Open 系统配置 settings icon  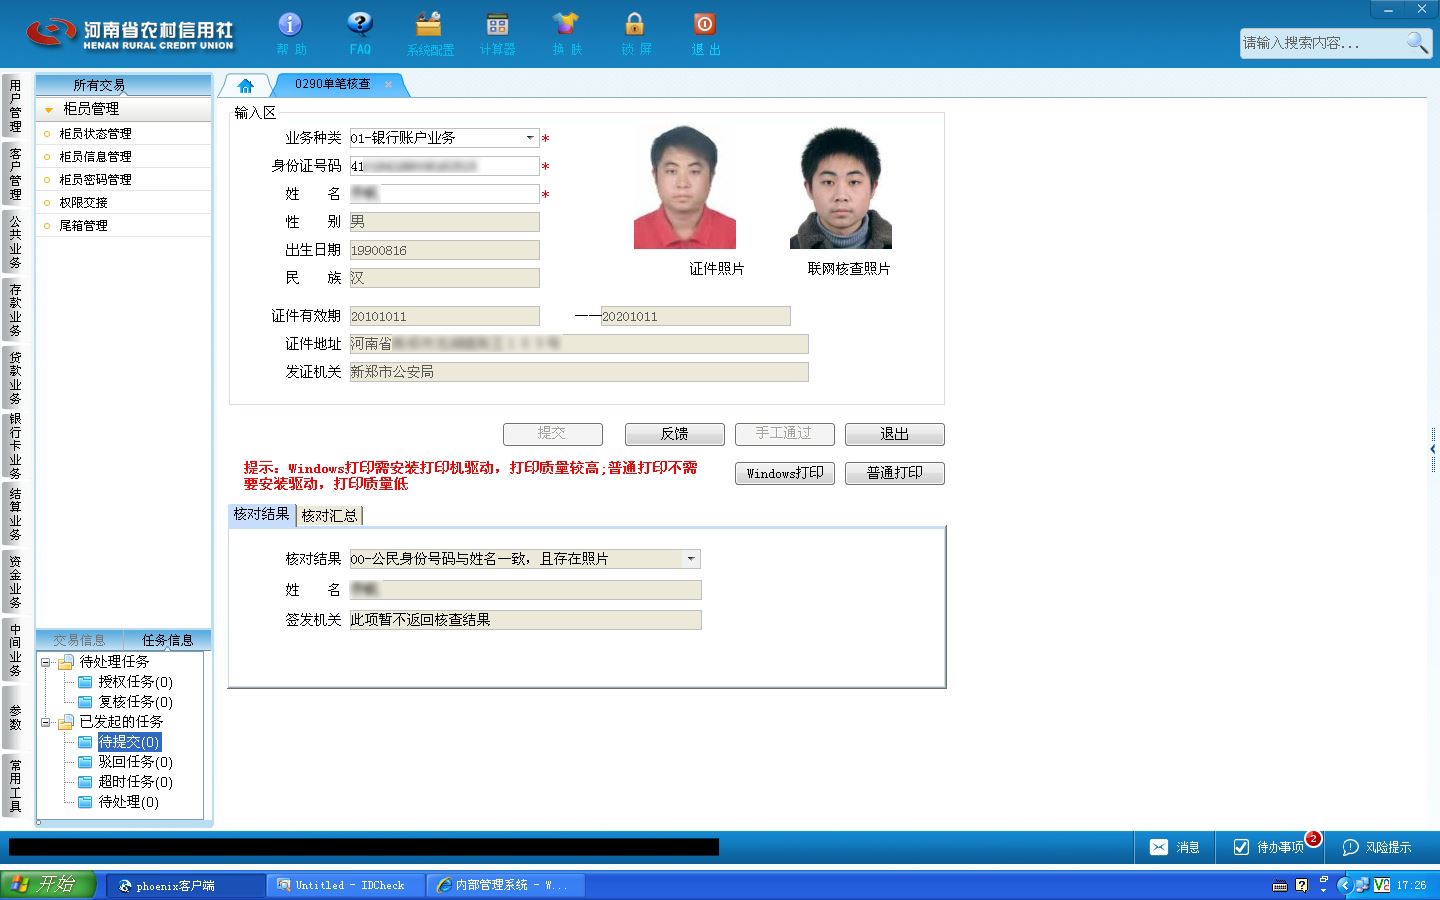(429, 25)
